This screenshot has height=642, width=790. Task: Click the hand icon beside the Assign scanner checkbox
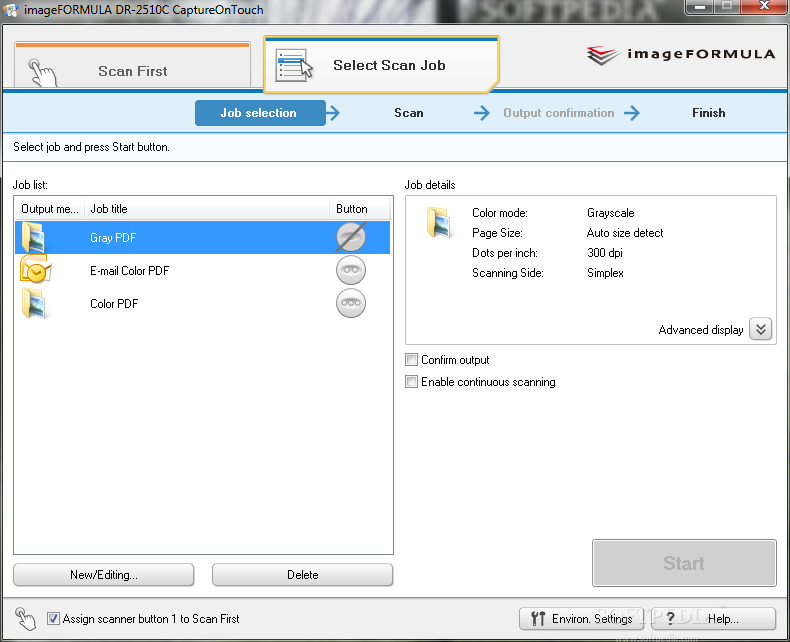(25, 619)
